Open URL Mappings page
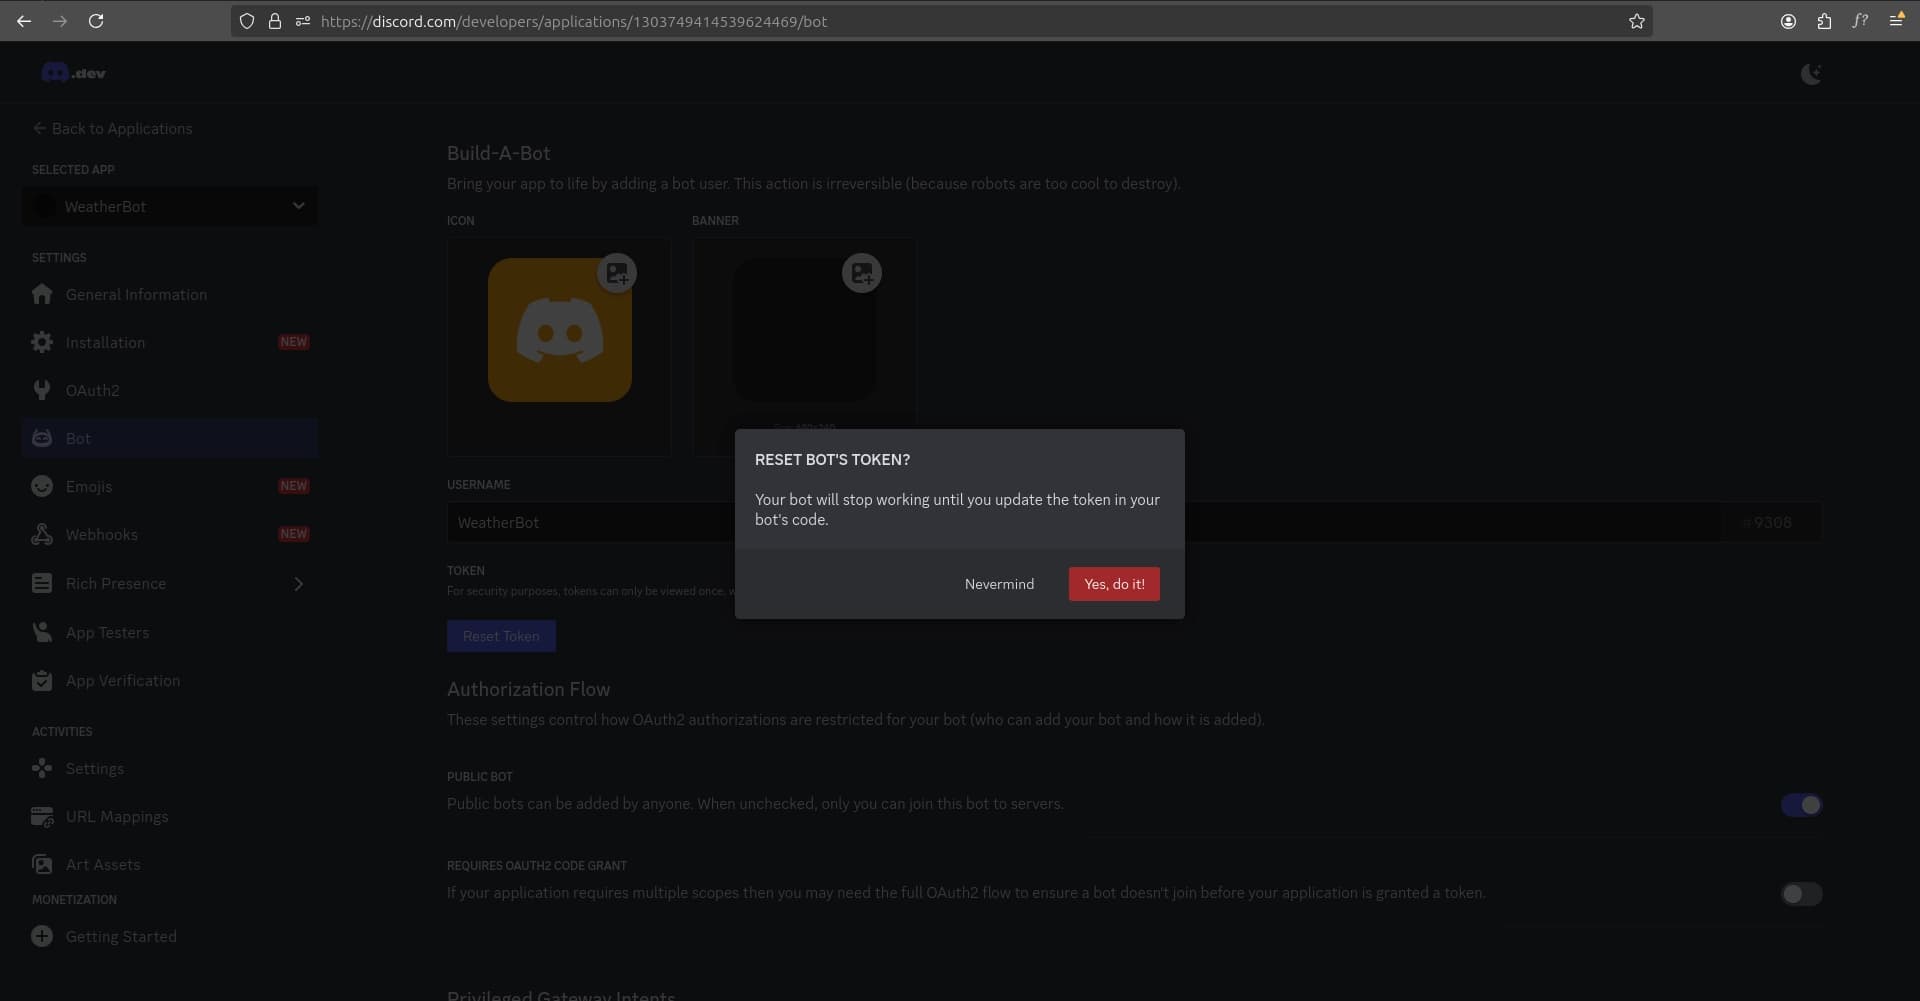Image resolution: width=1920 pixels, height=1001 pixels. coord(170,816)
